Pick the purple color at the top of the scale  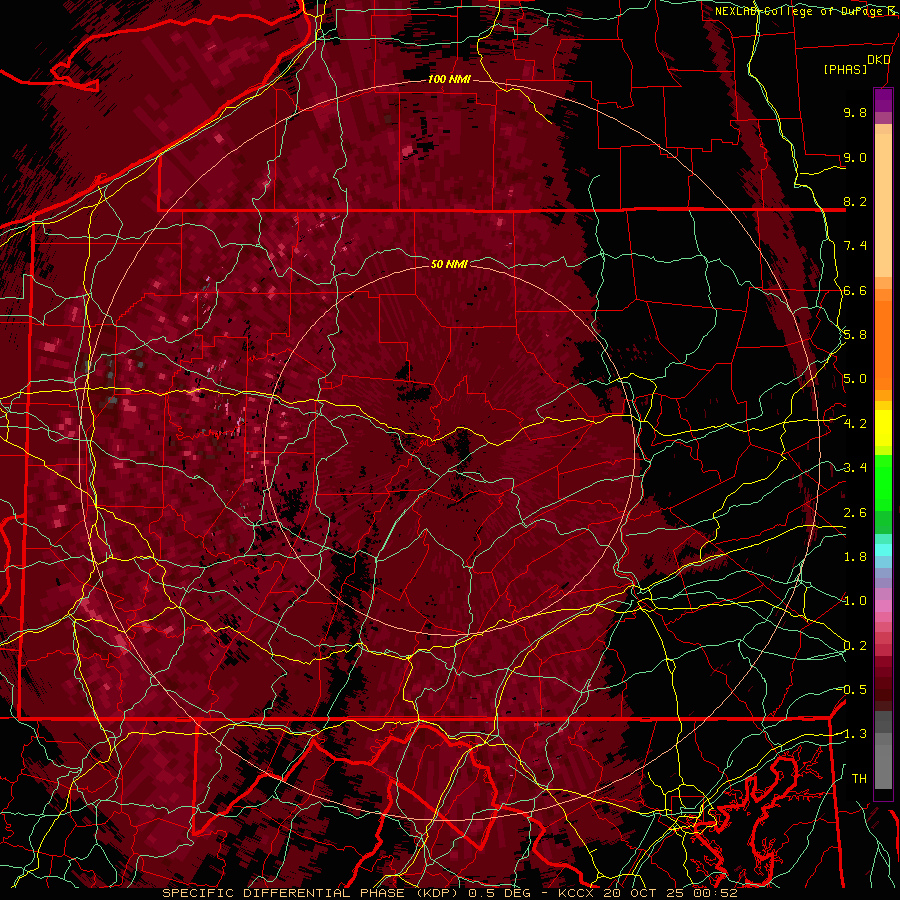[x=883, y=100]
